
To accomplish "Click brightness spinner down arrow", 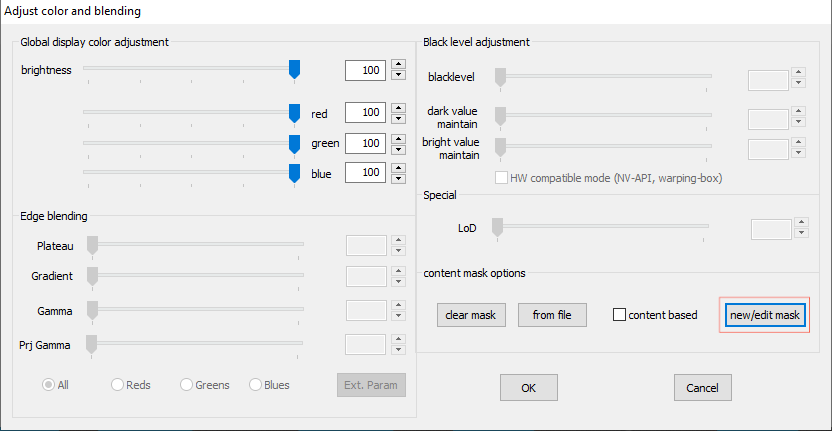I will (x=398, y=76).
